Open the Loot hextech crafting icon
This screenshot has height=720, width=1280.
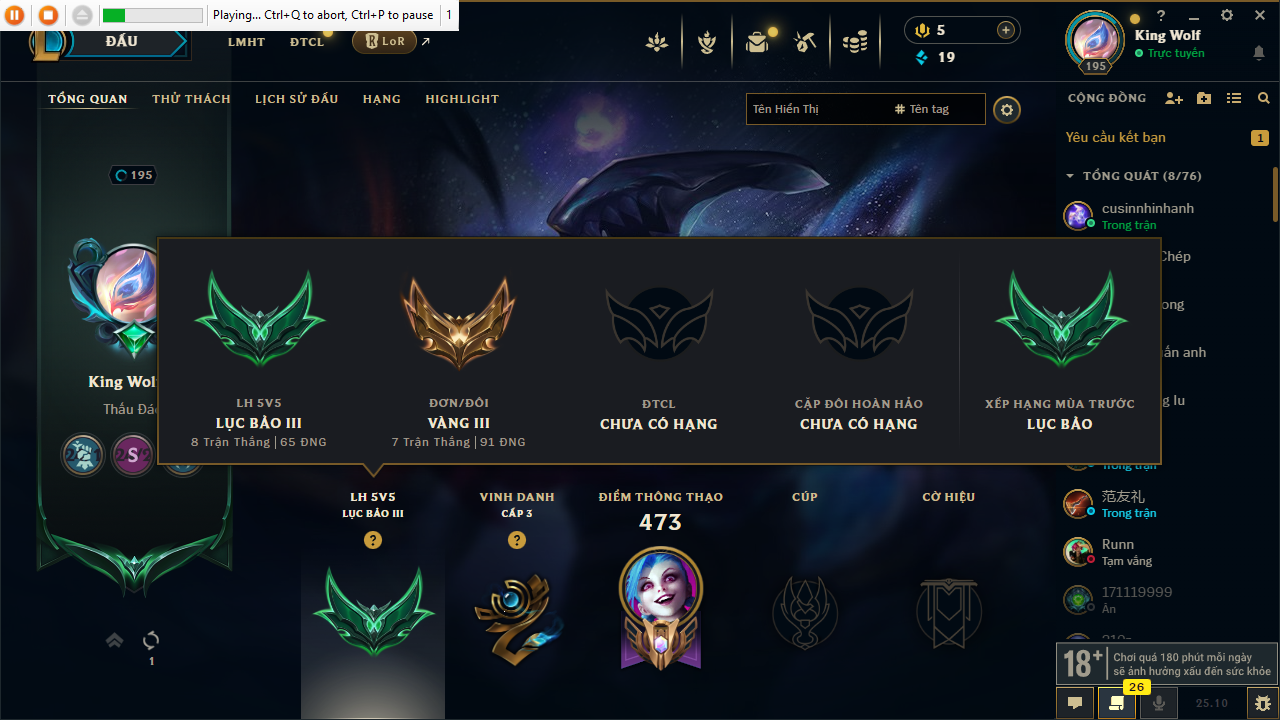[x=805, y=42]
